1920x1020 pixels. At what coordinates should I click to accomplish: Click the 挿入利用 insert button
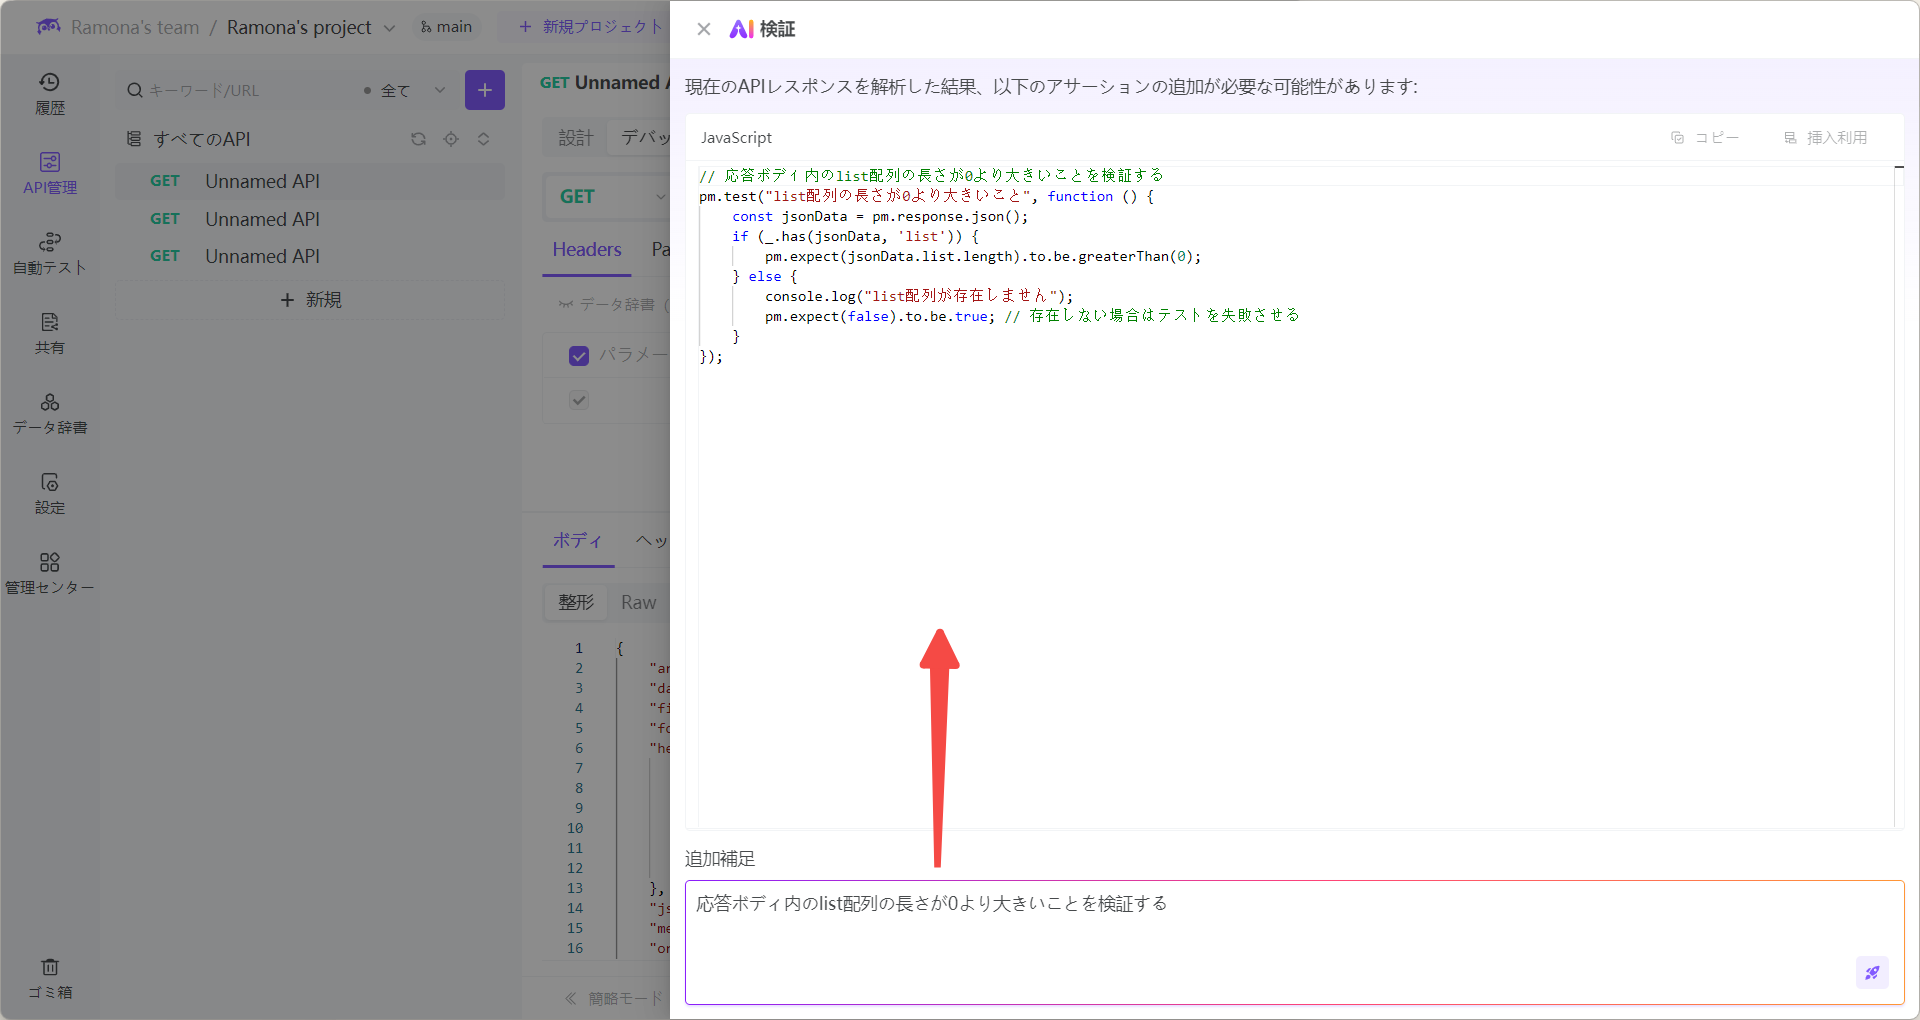(x=1826, y=138)
